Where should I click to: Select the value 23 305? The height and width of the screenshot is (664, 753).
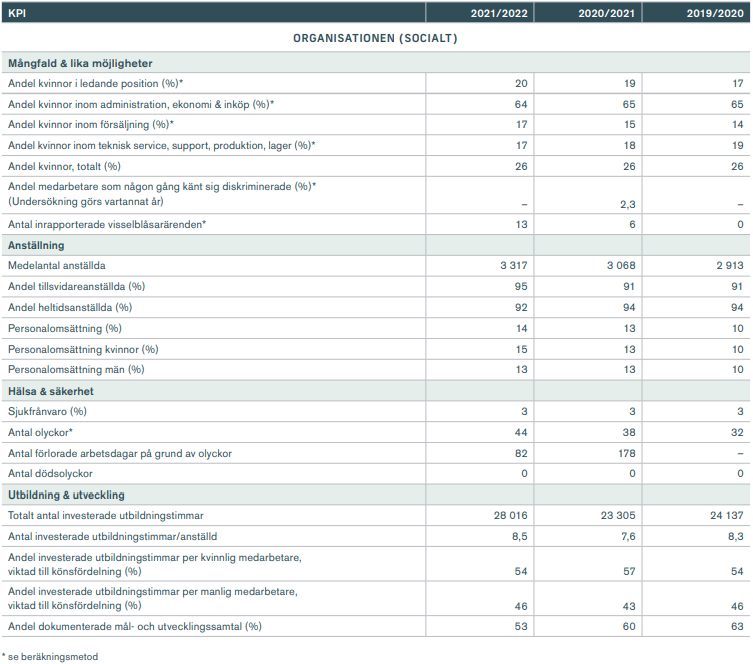point(618,516)
